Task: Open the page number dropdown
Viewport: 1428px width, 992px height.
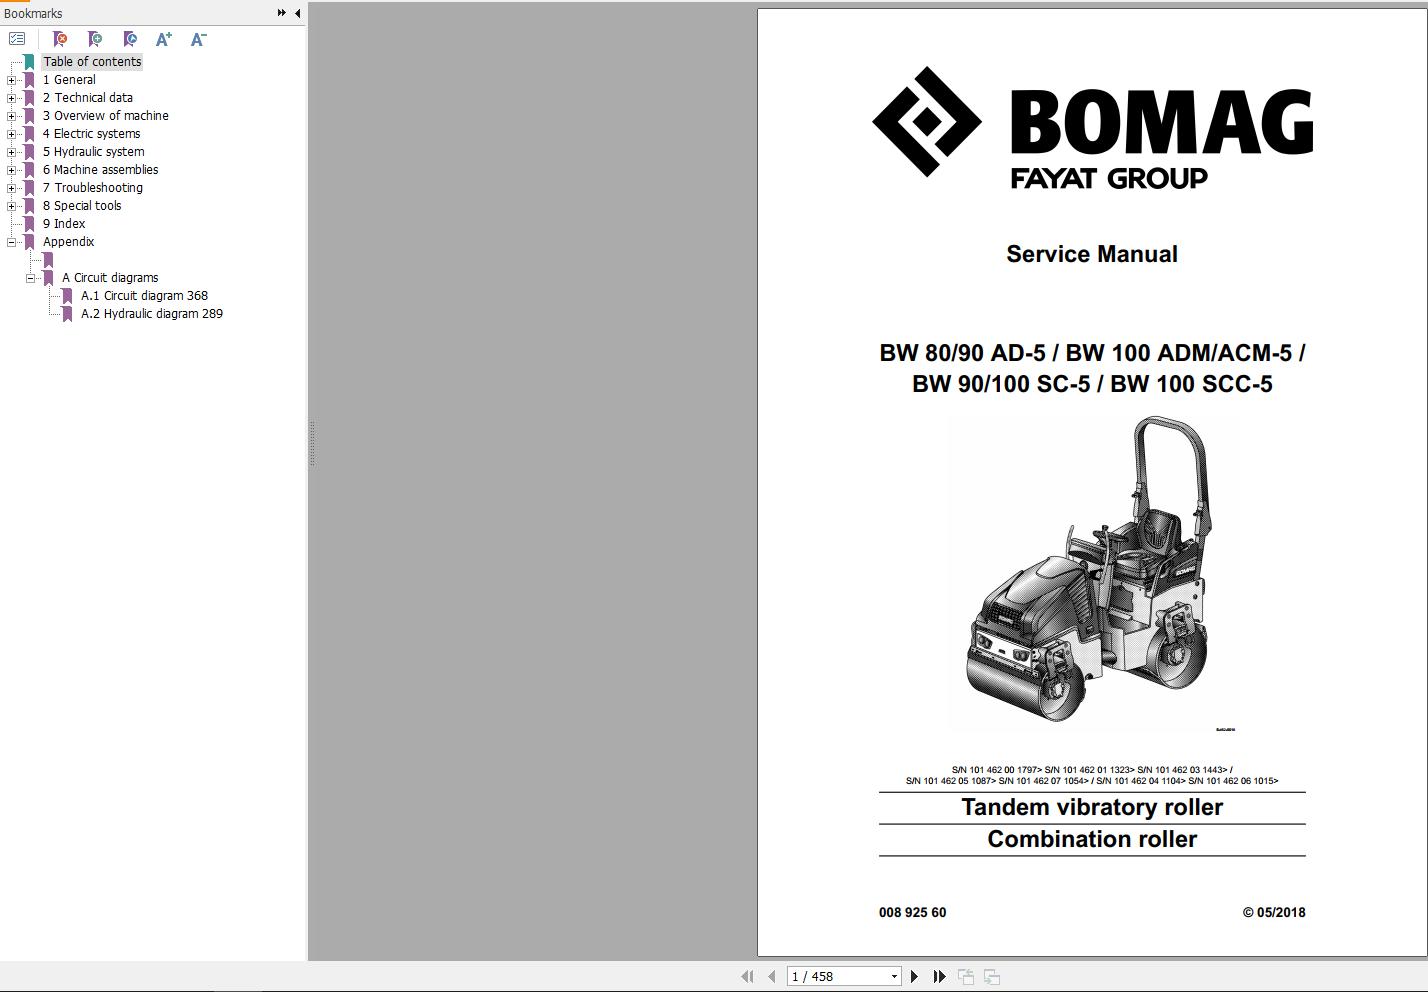Action: pyautogui.click(x=894, y=976)
